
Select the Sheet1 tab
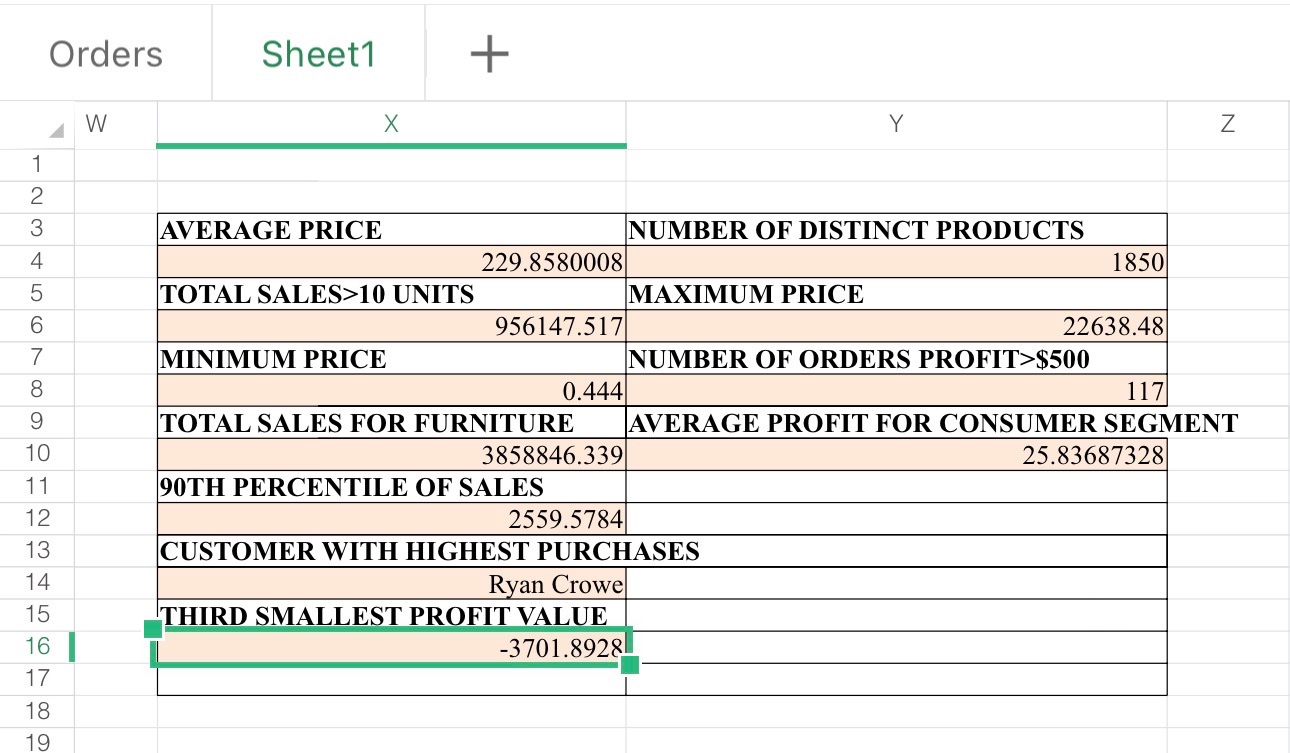point(318,54)
